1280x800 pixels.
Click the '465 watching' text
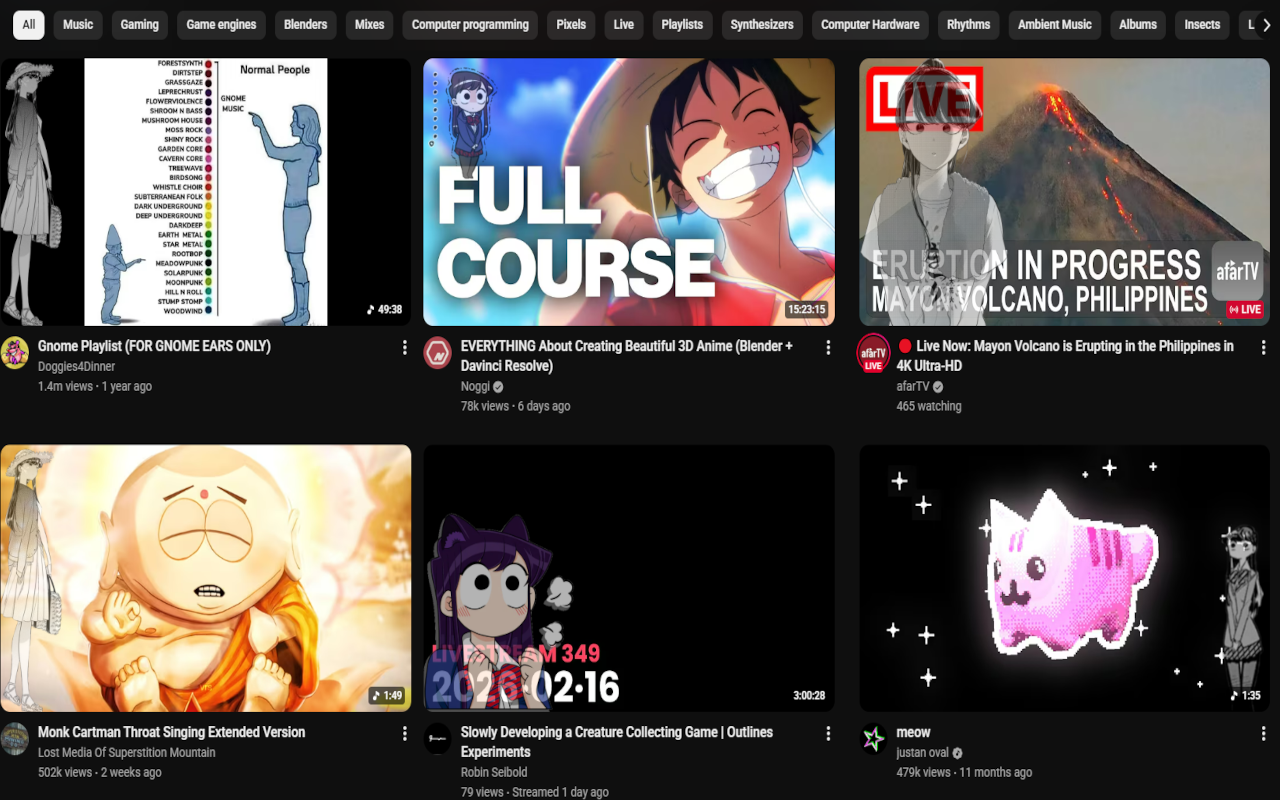[929, 407]
